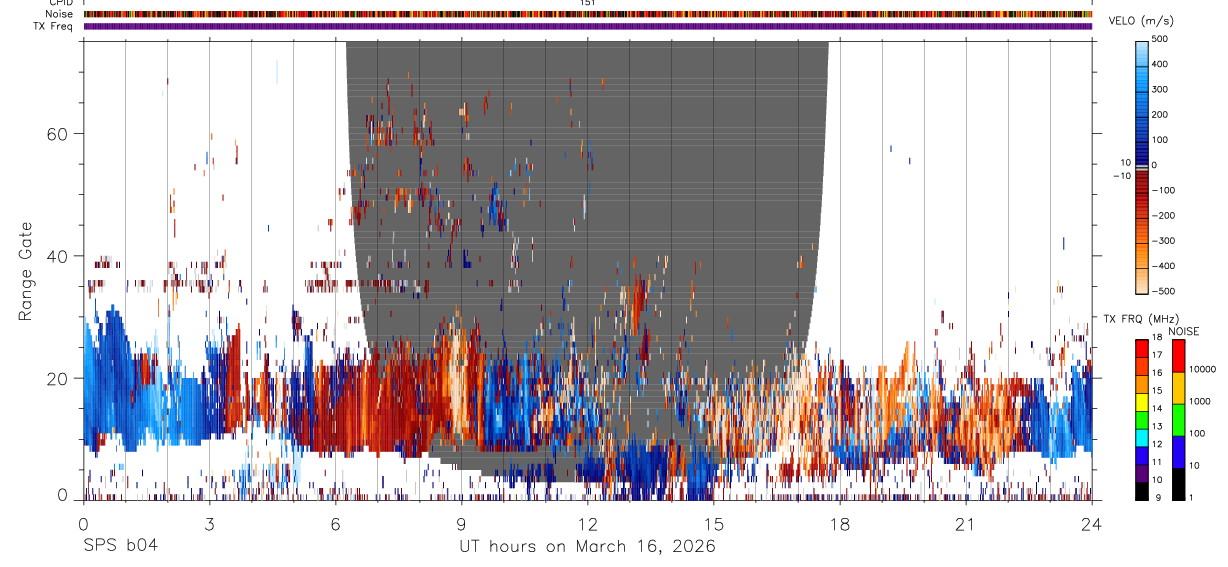Click the '1' tick on NOISE legend
1228x567 pixels.
pyautogui.click(x=1191, y=498)
